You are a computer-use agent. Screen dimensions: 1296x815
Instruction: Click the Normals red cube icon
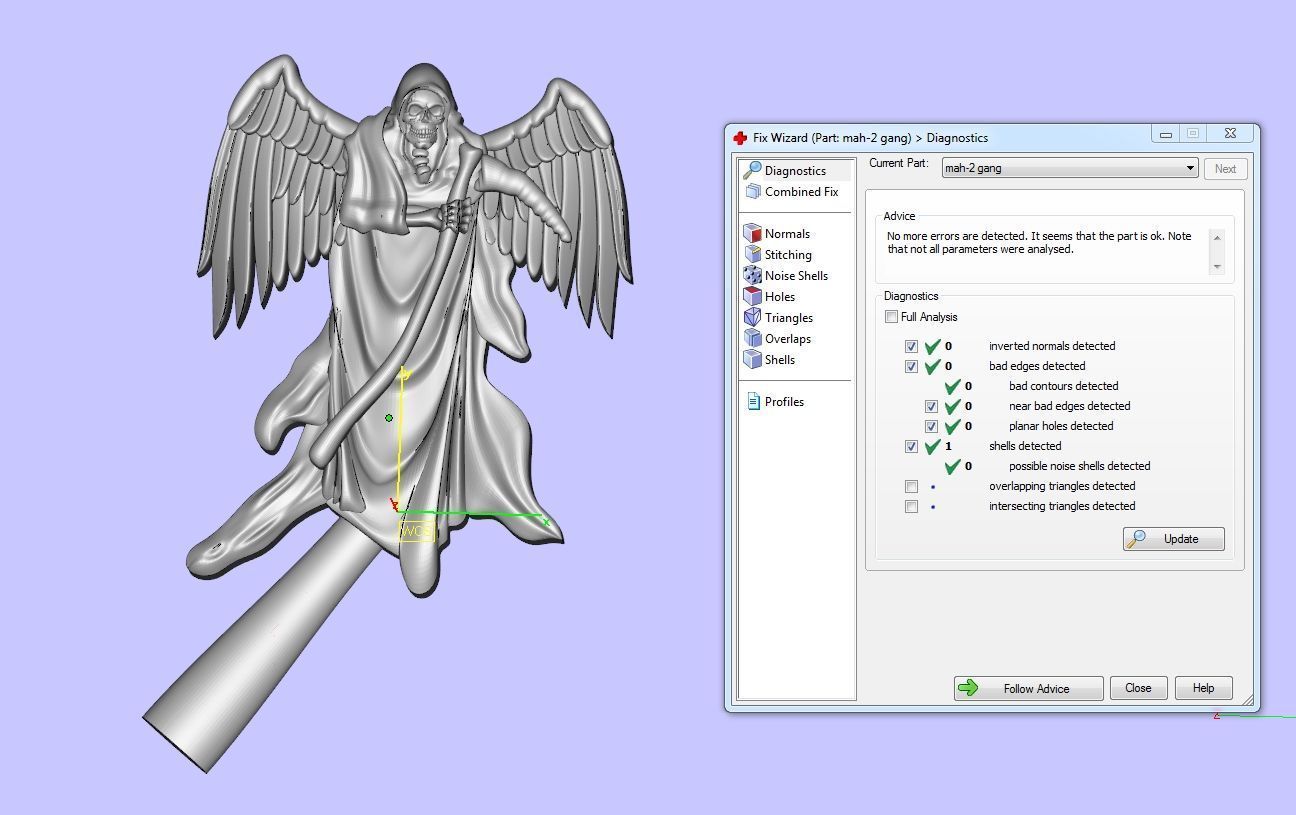752,233
